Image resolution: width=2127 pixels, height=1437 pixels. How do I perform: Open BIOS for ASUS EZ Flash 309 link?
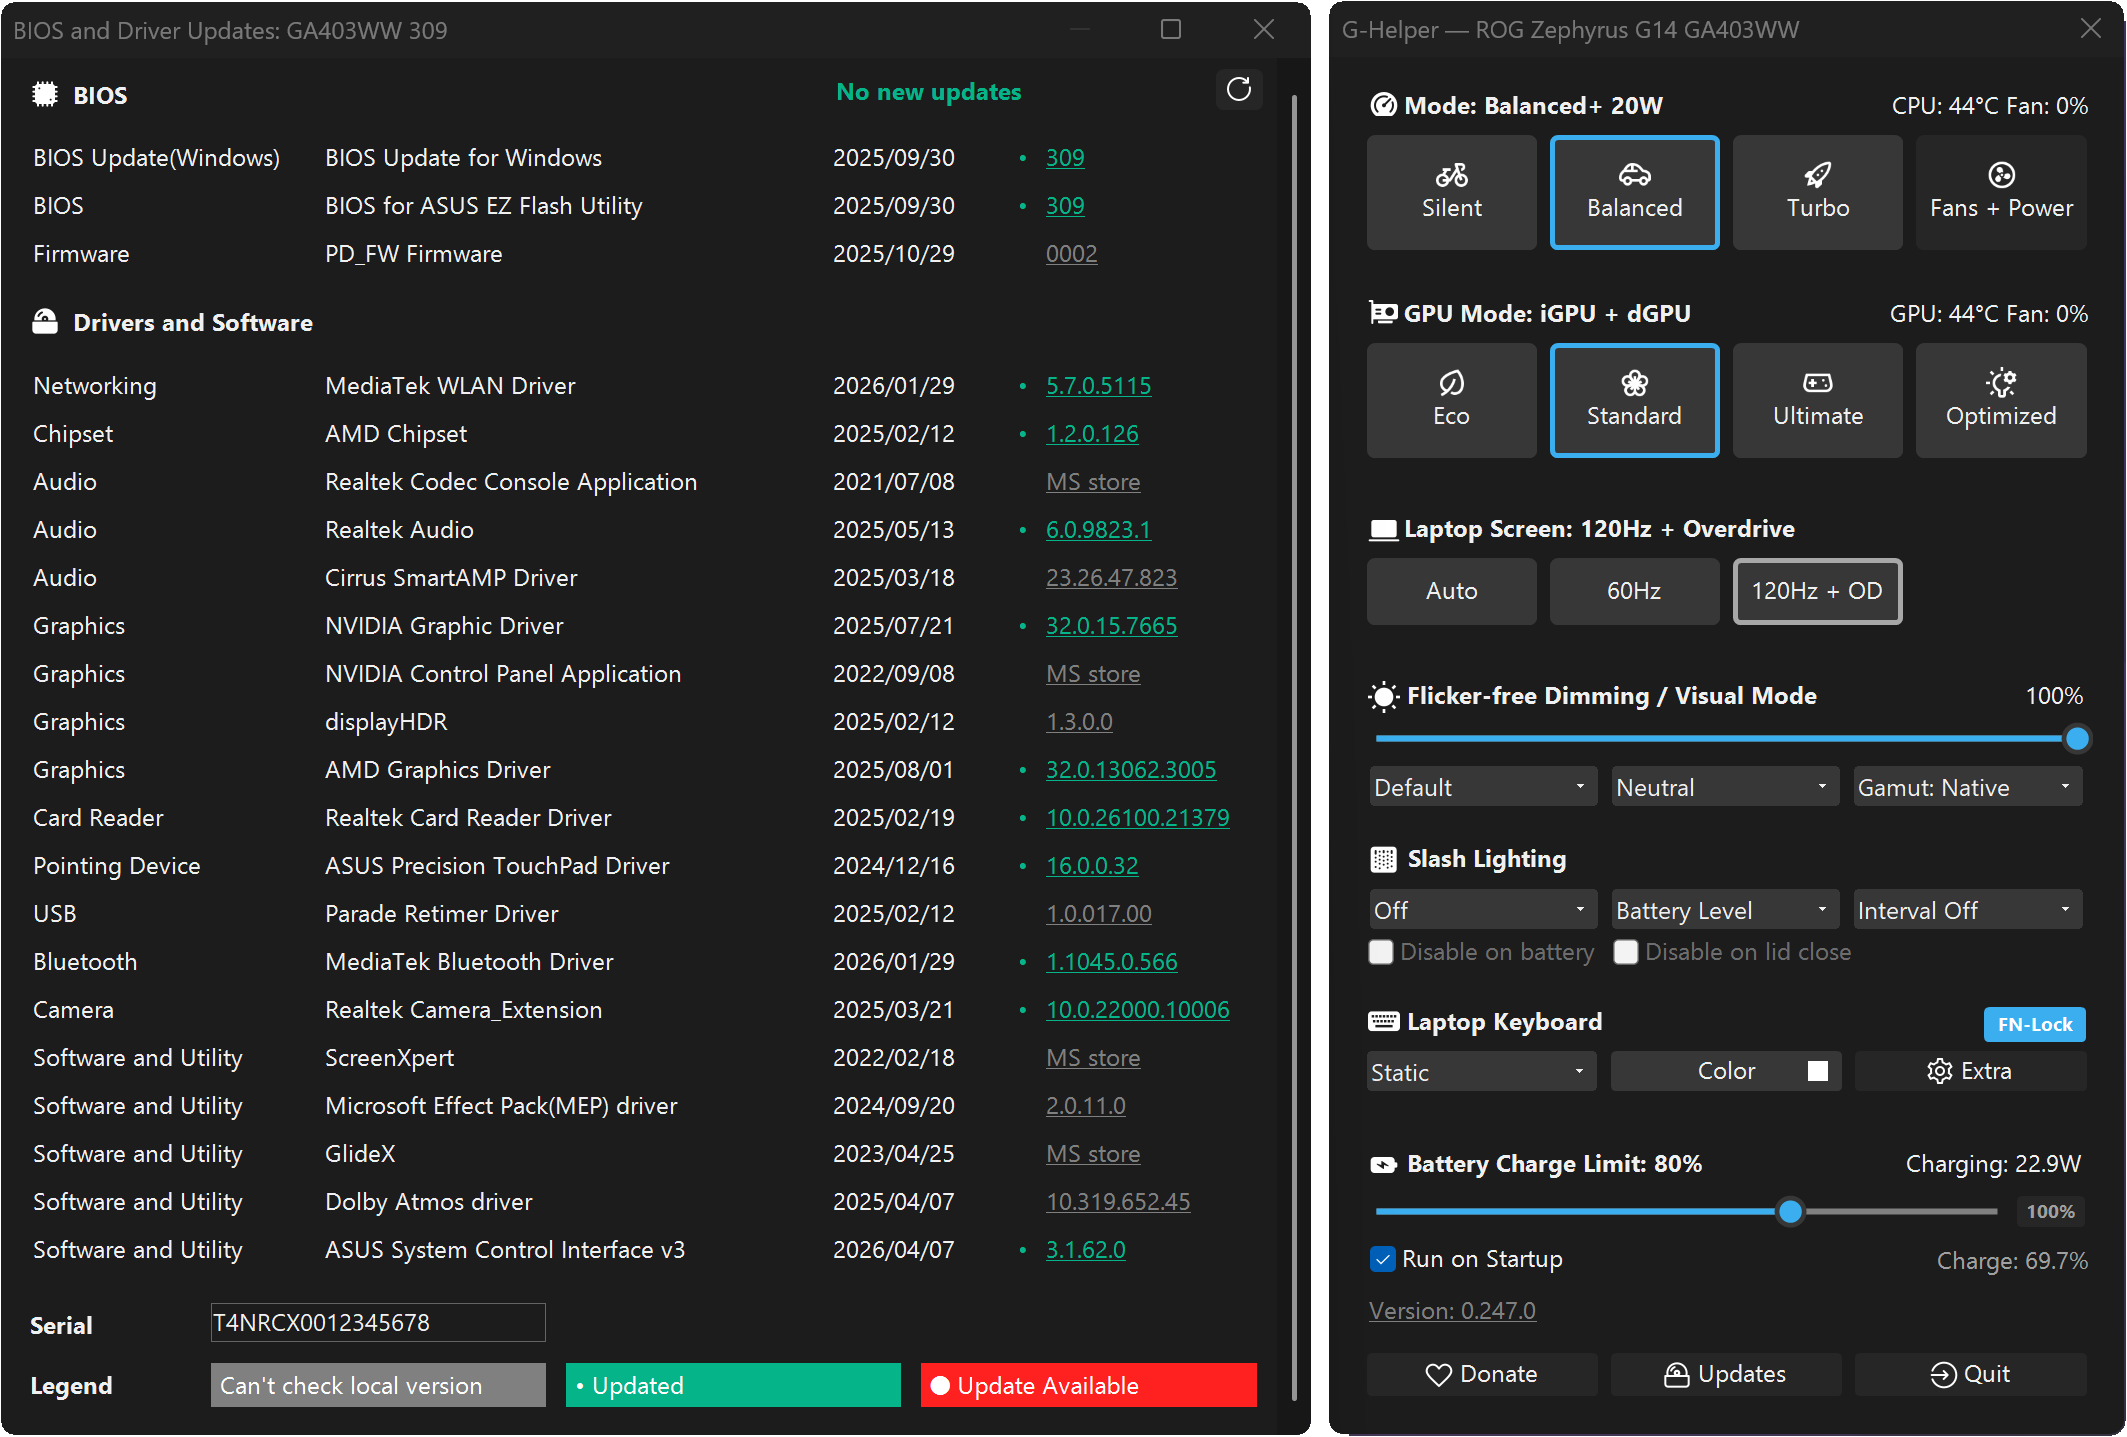pos(1065,206)
